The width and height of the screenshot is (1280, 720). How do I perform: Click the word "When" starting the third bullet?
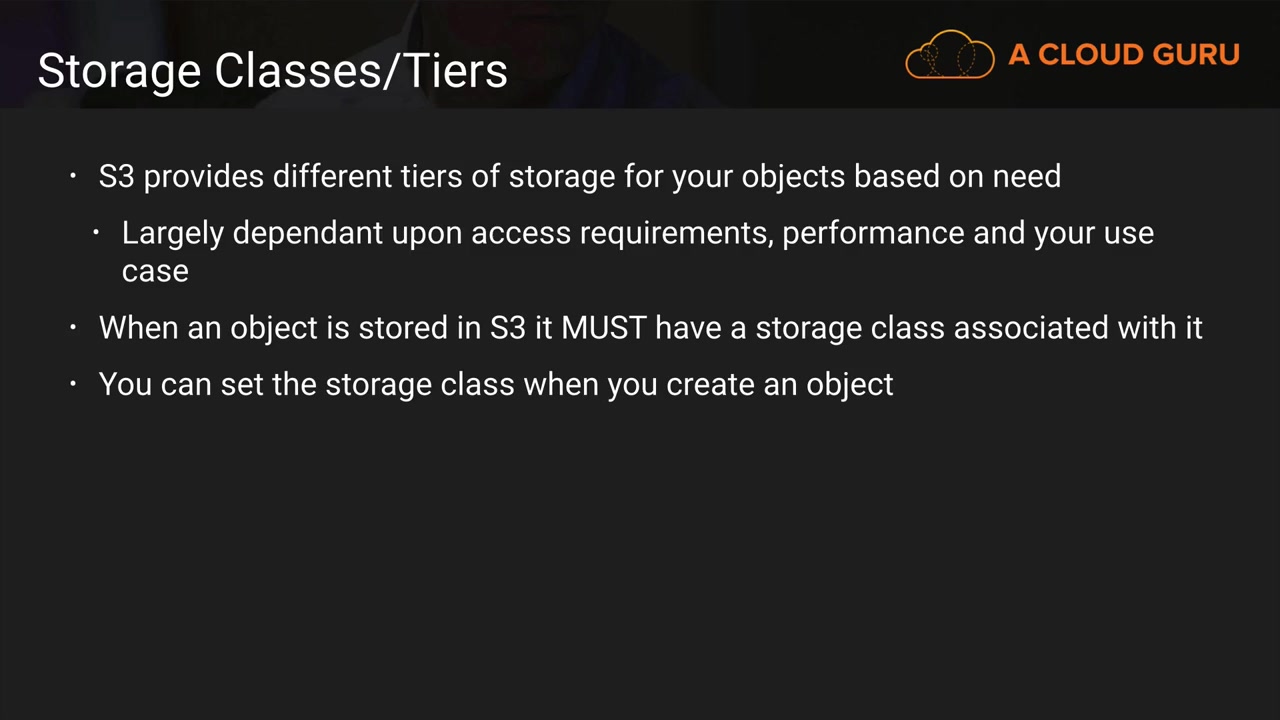(x=138, y=328)
